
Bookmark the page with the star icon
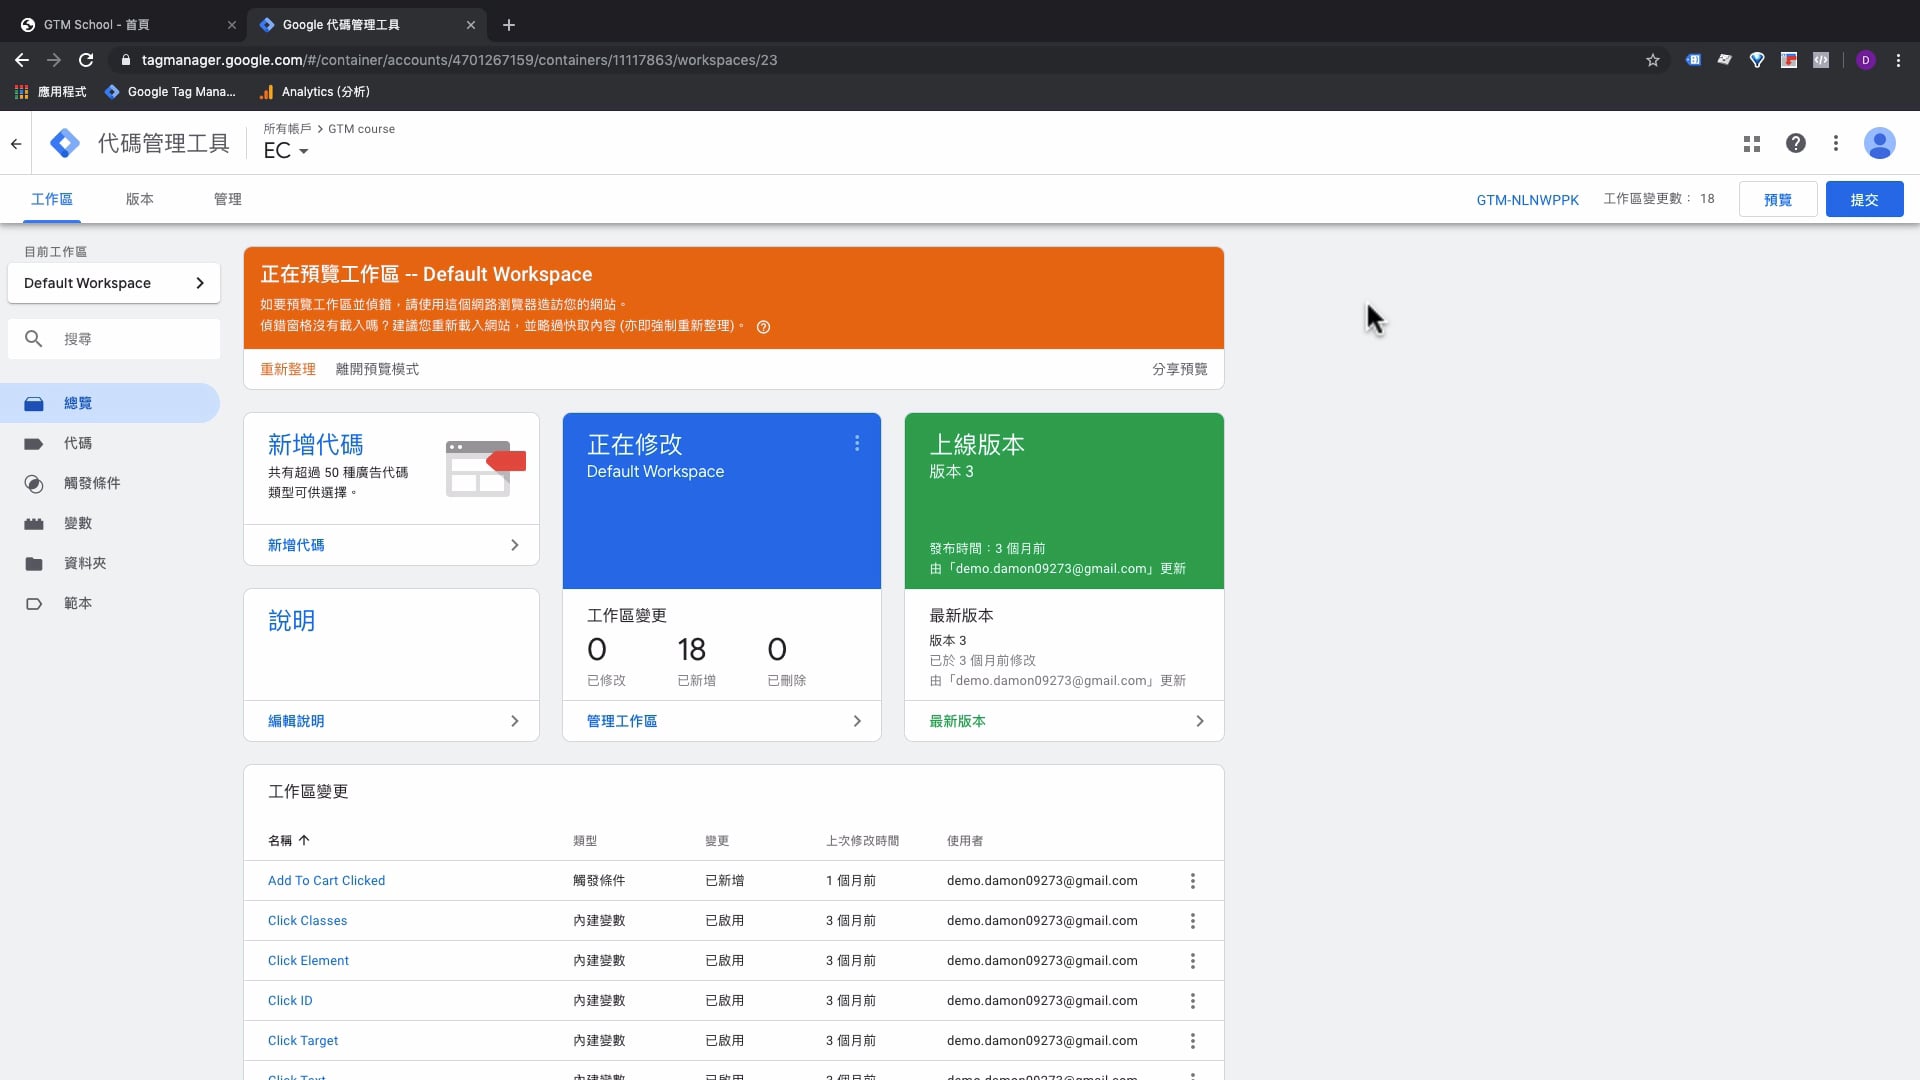(x=1652, y=60)
